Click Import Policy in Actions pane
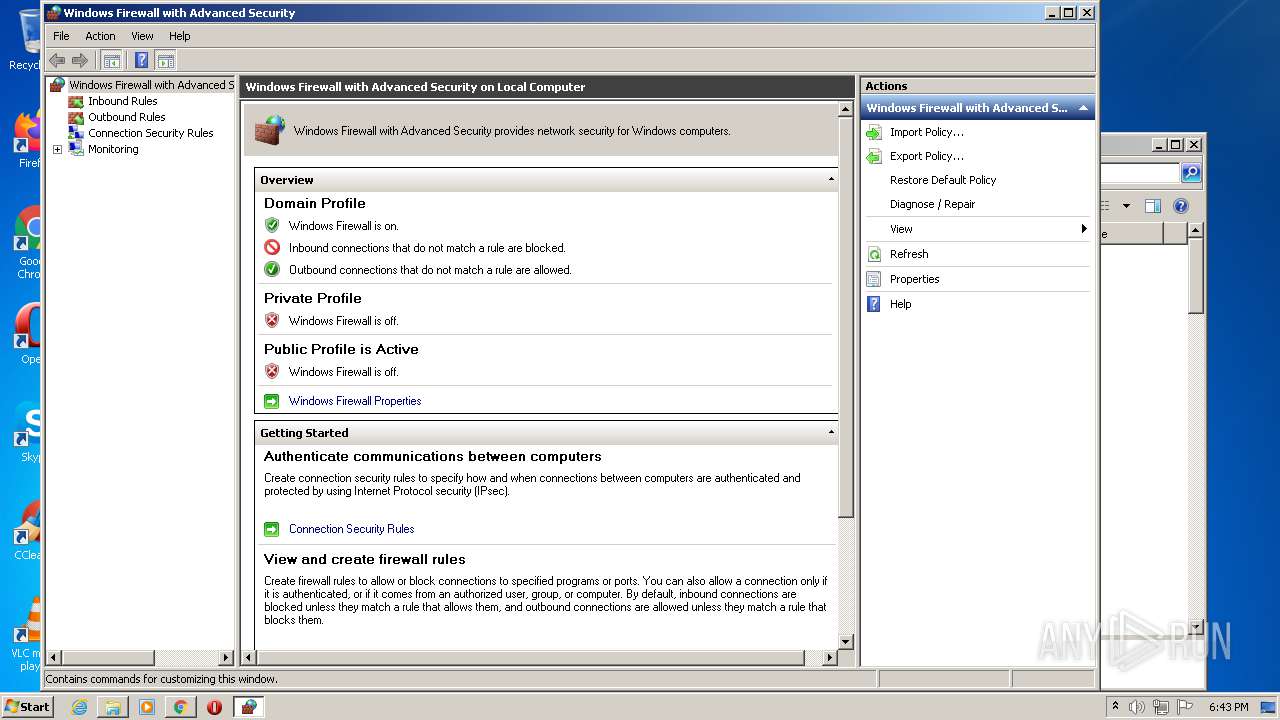 click(927, 132)
